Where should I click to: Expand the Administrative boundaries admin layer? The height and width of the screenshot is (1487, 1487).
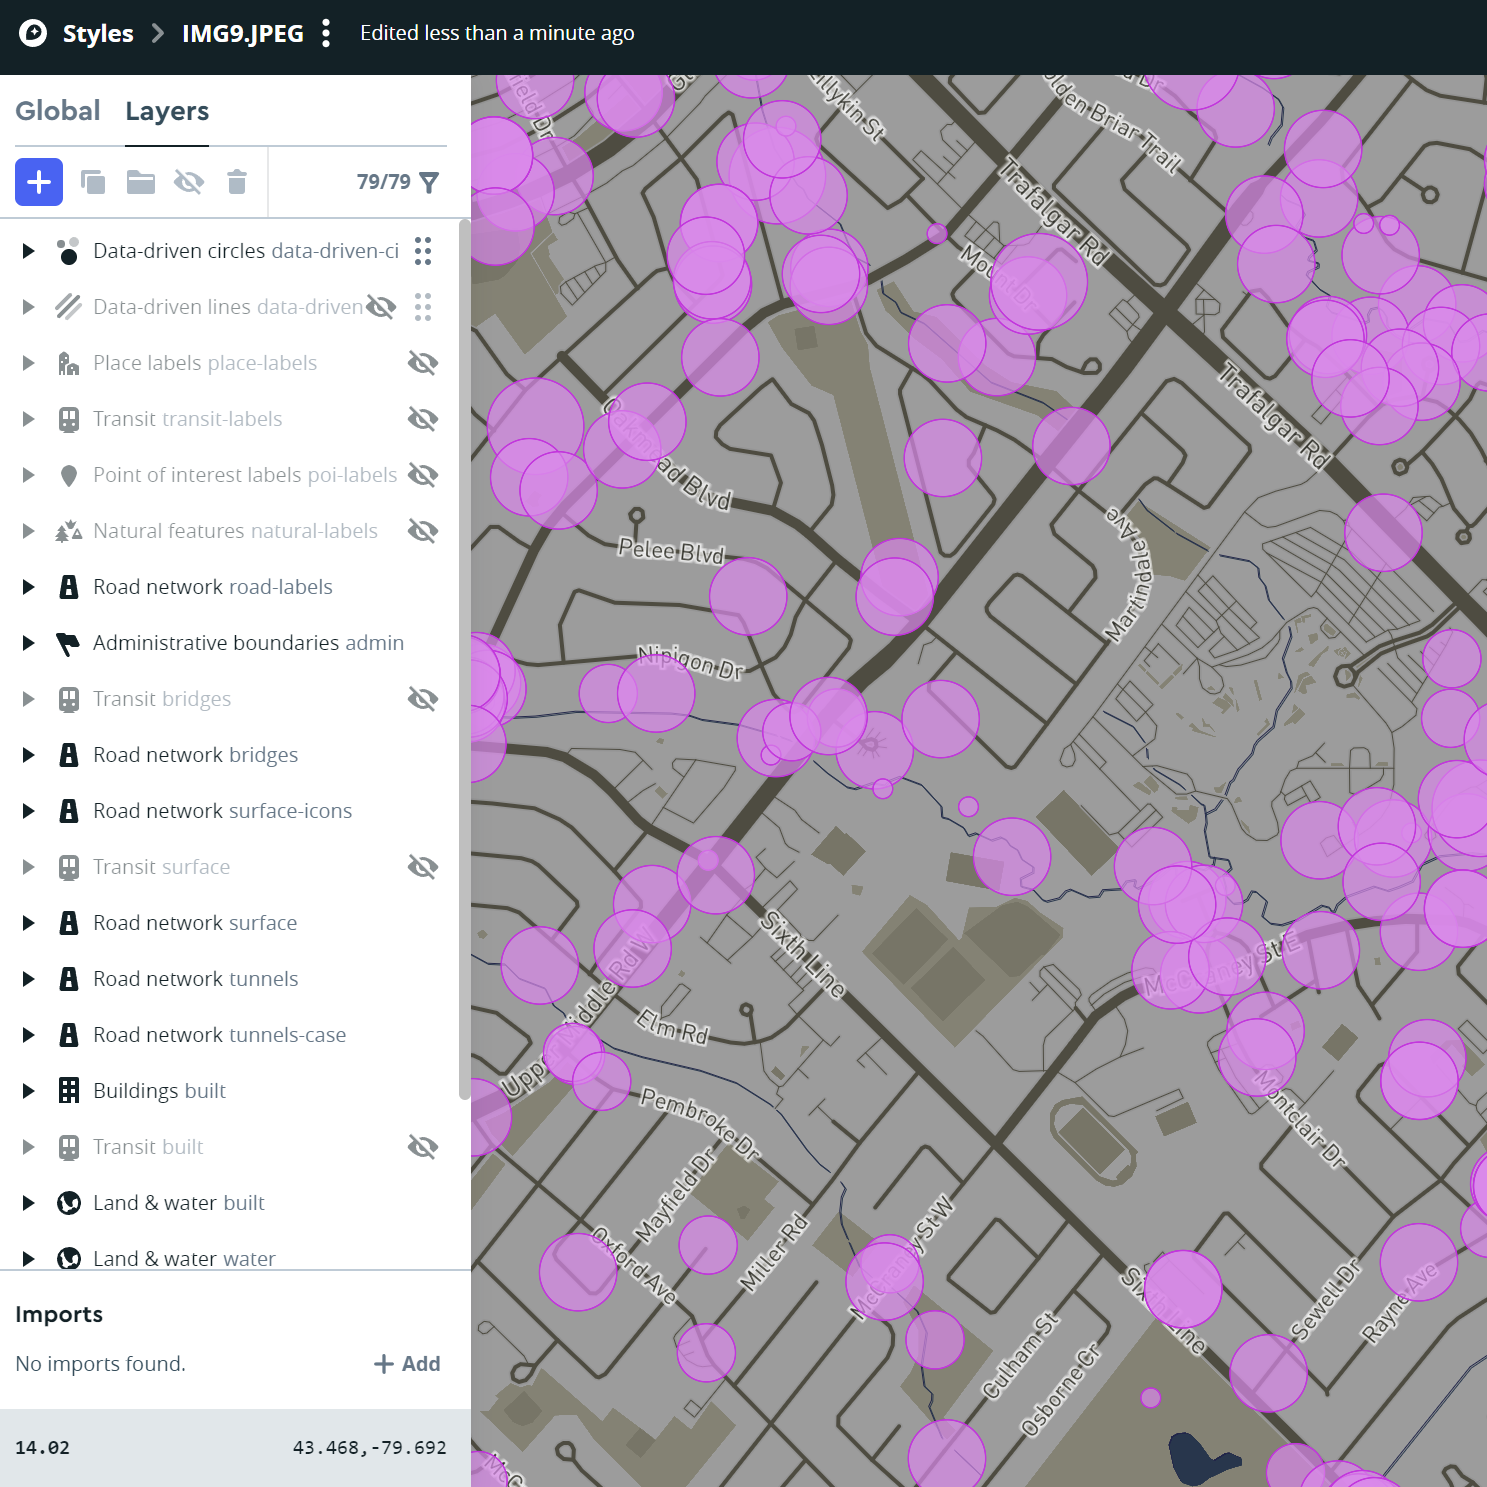[27, 643]
